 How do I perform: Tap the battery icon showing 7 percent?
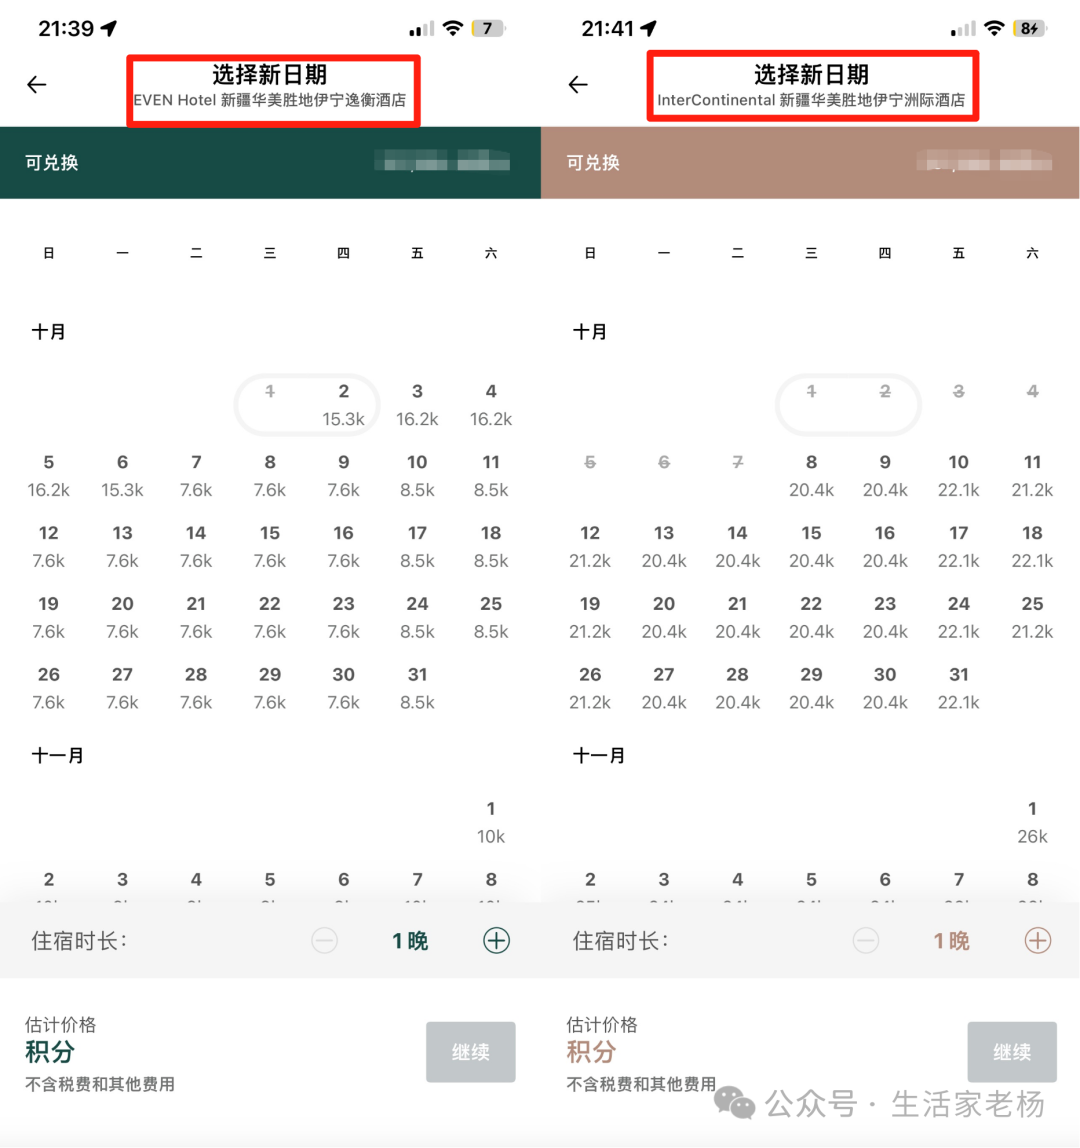[x=488, y=29]
